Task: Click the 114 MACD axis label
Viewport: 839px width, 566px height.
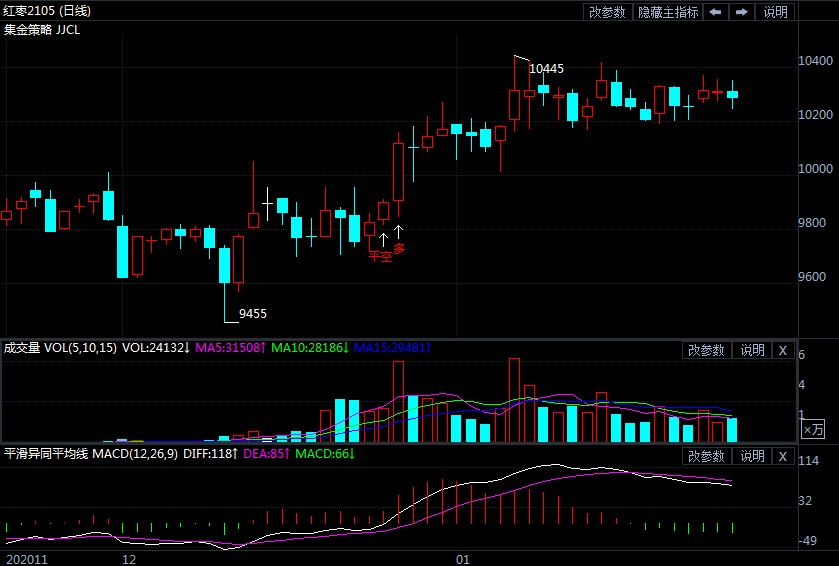Action: (x=808, y=461)
